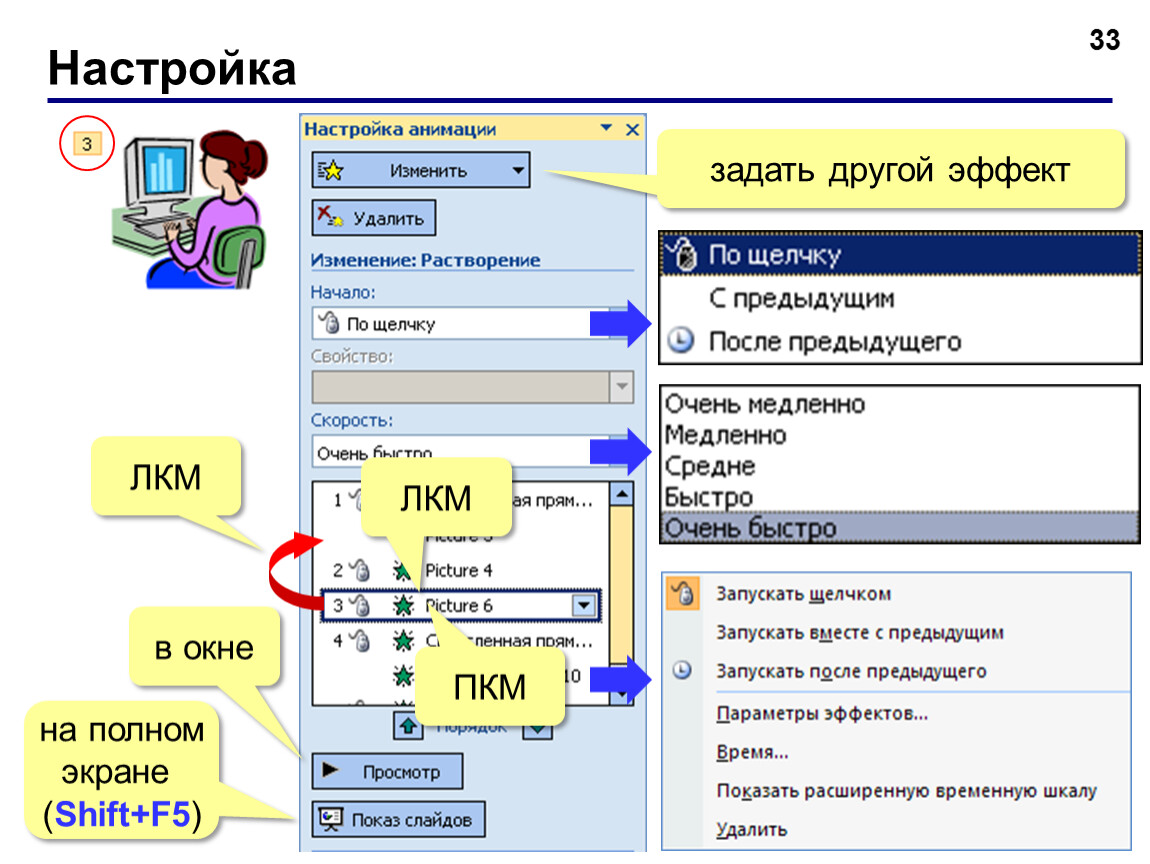Open Параметры эффектов from the context menu
Viewport: 1150px width, 864px height.
822,713
